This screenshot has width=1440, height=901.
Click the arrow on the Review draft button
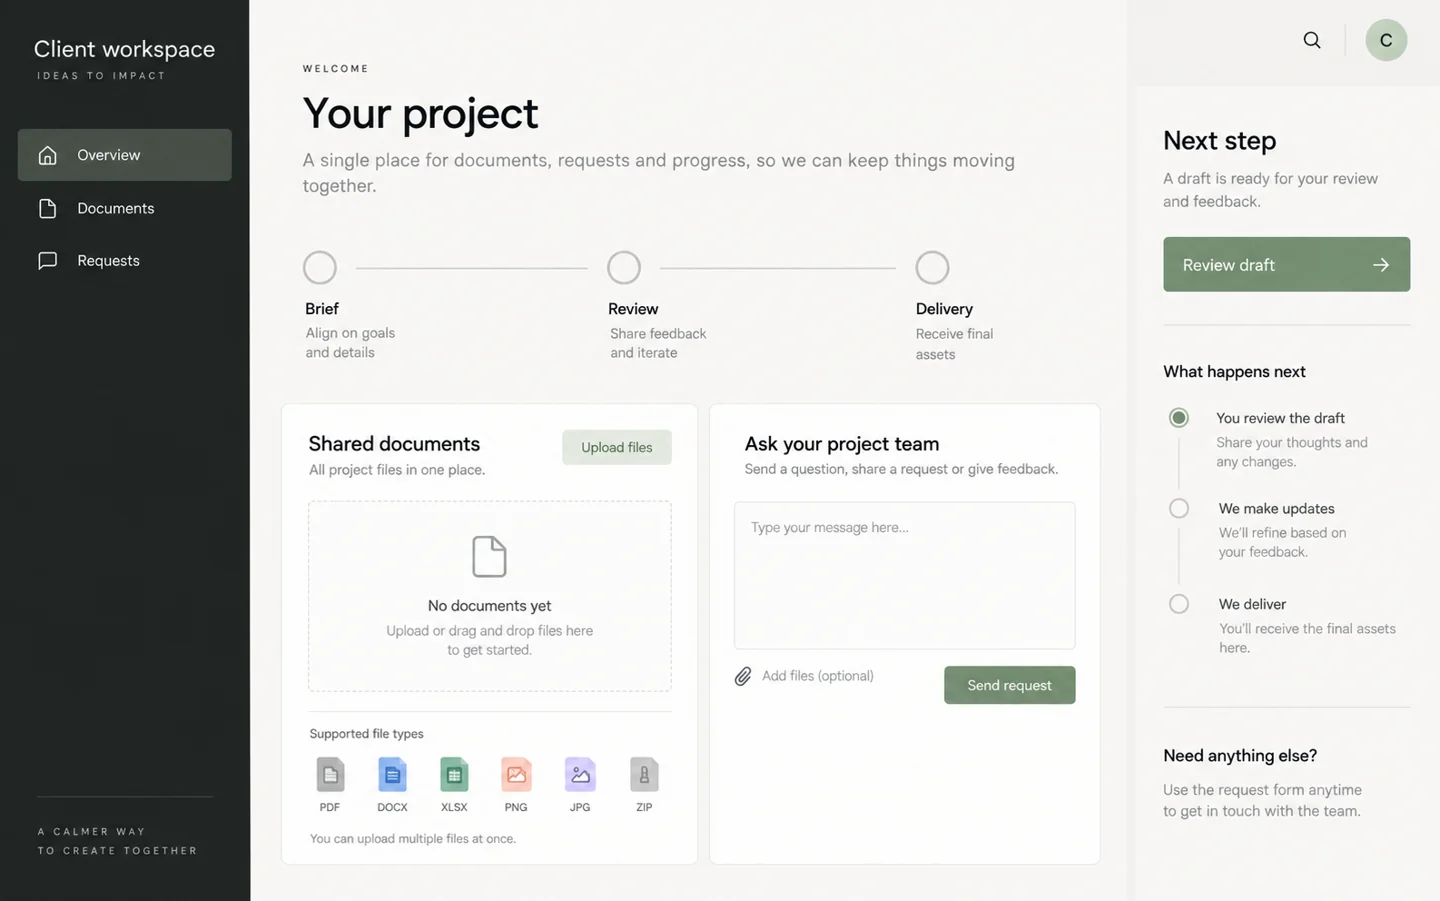[1381, 265]
